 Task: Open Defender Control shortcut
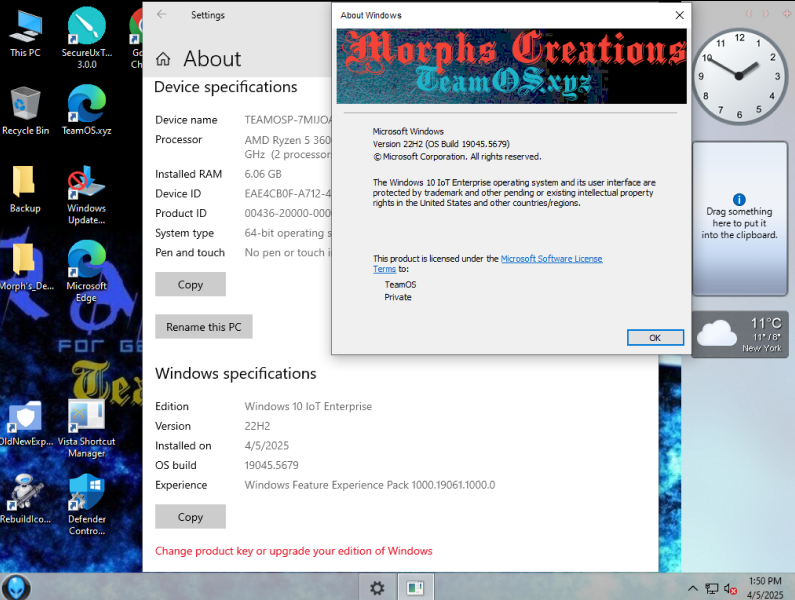coord(87,504)
